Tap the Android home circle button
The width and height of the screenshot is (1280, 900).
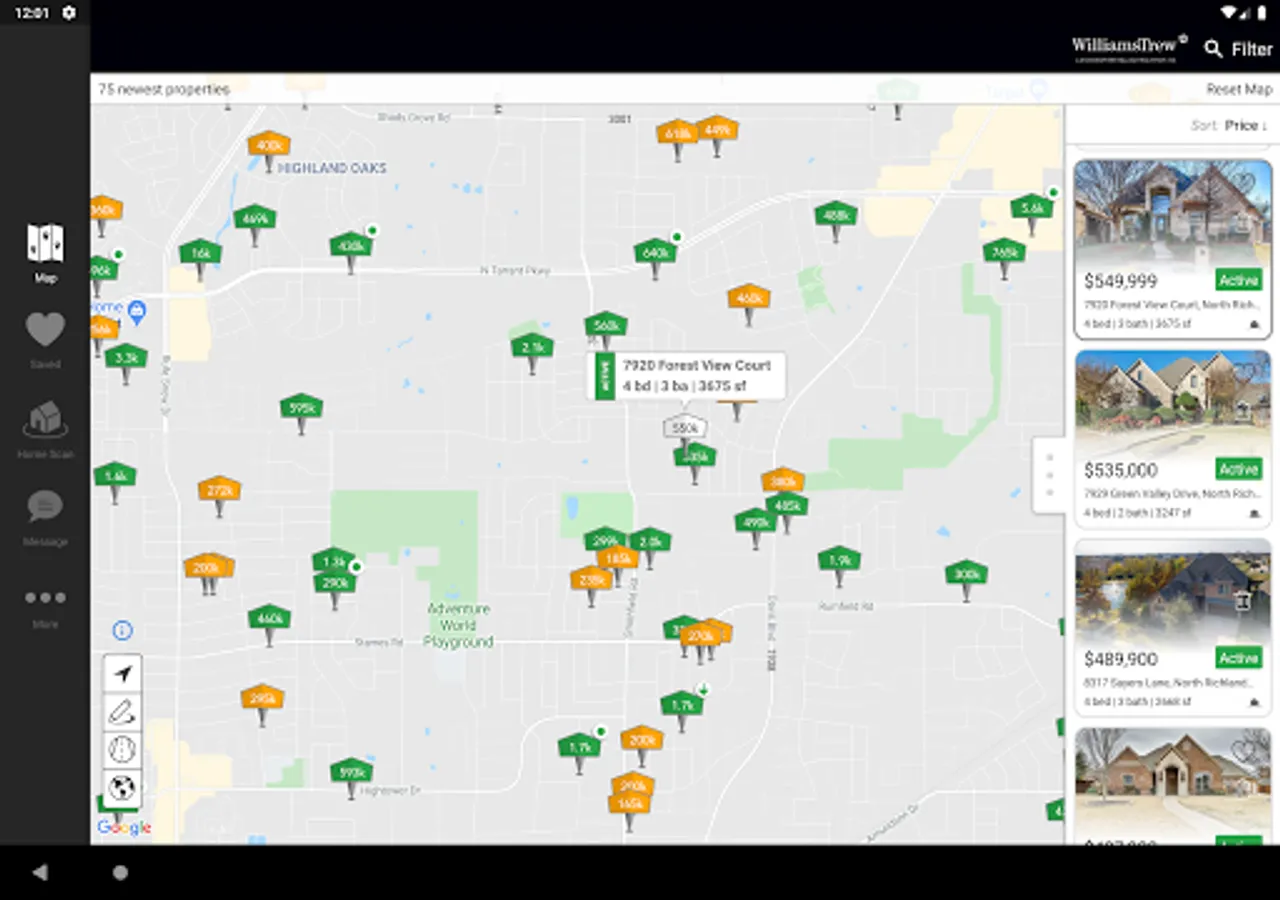(120, 872)
